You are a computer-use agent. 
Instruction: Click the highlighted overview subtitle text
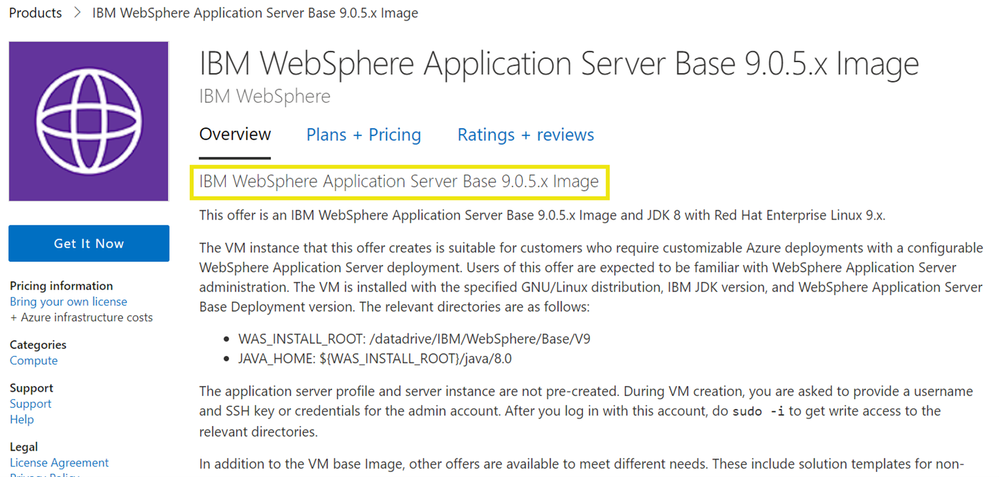(x=399, y=182)
